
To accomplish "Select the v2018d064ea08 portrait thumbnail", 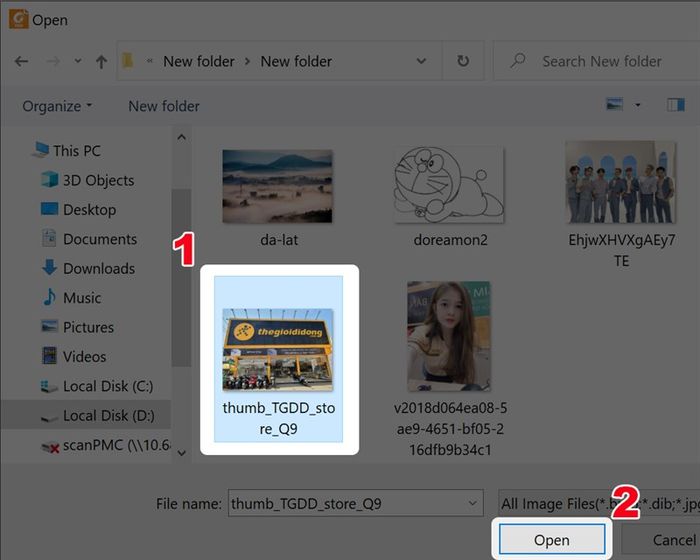I will [x=449, y=336].
